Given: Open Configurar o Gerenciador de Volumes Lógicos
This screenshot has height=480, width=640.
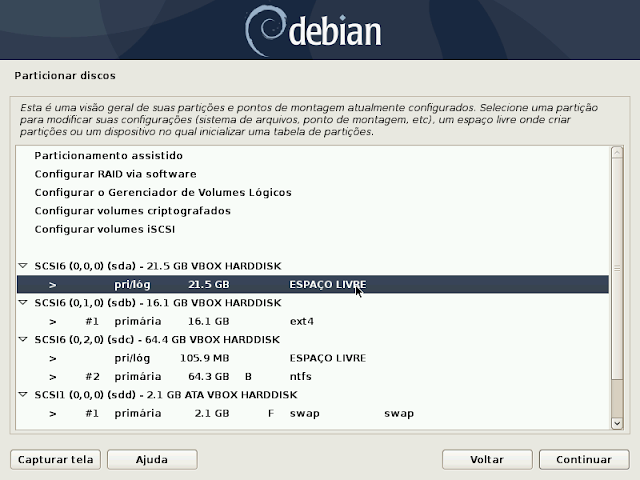Looking at the screenshot, I should pos(163,192).
